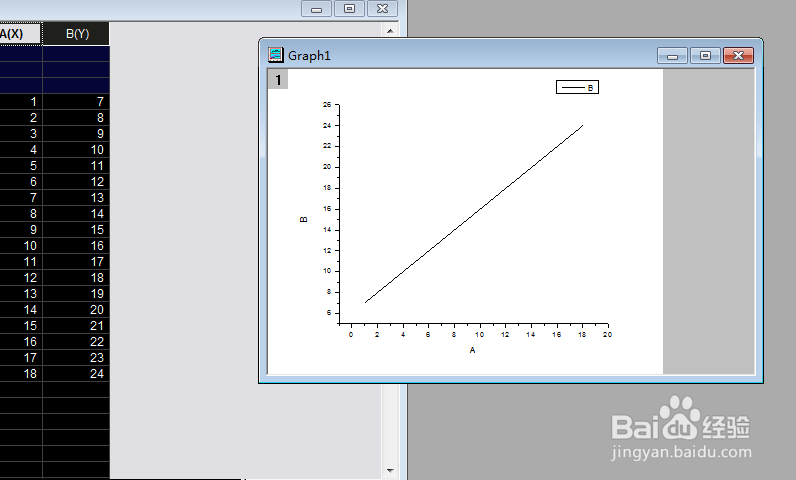Select B cell containing 13
This screenshot has height=480, width=796.
pyautogui.click(x=76, y=197)
